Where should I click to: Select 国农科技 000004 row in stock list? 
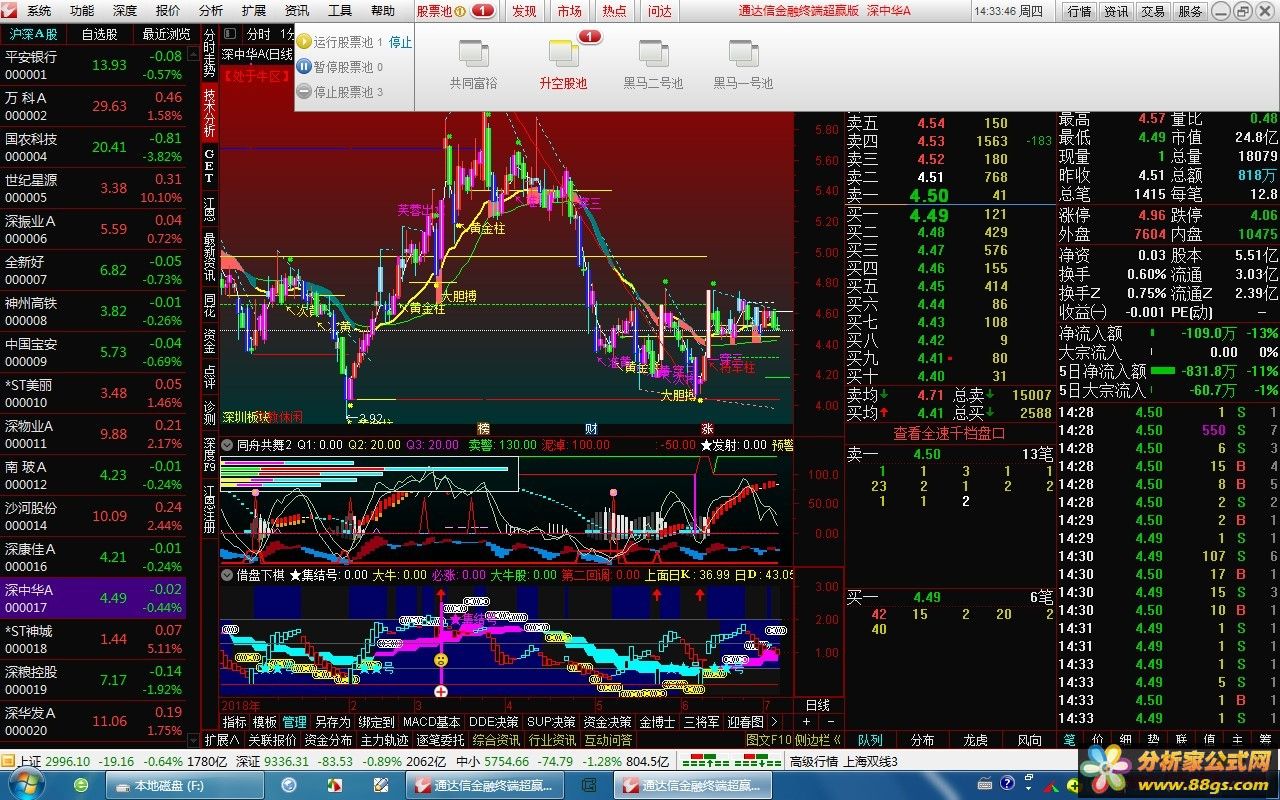pyautogui.click(x=93, y=147)
